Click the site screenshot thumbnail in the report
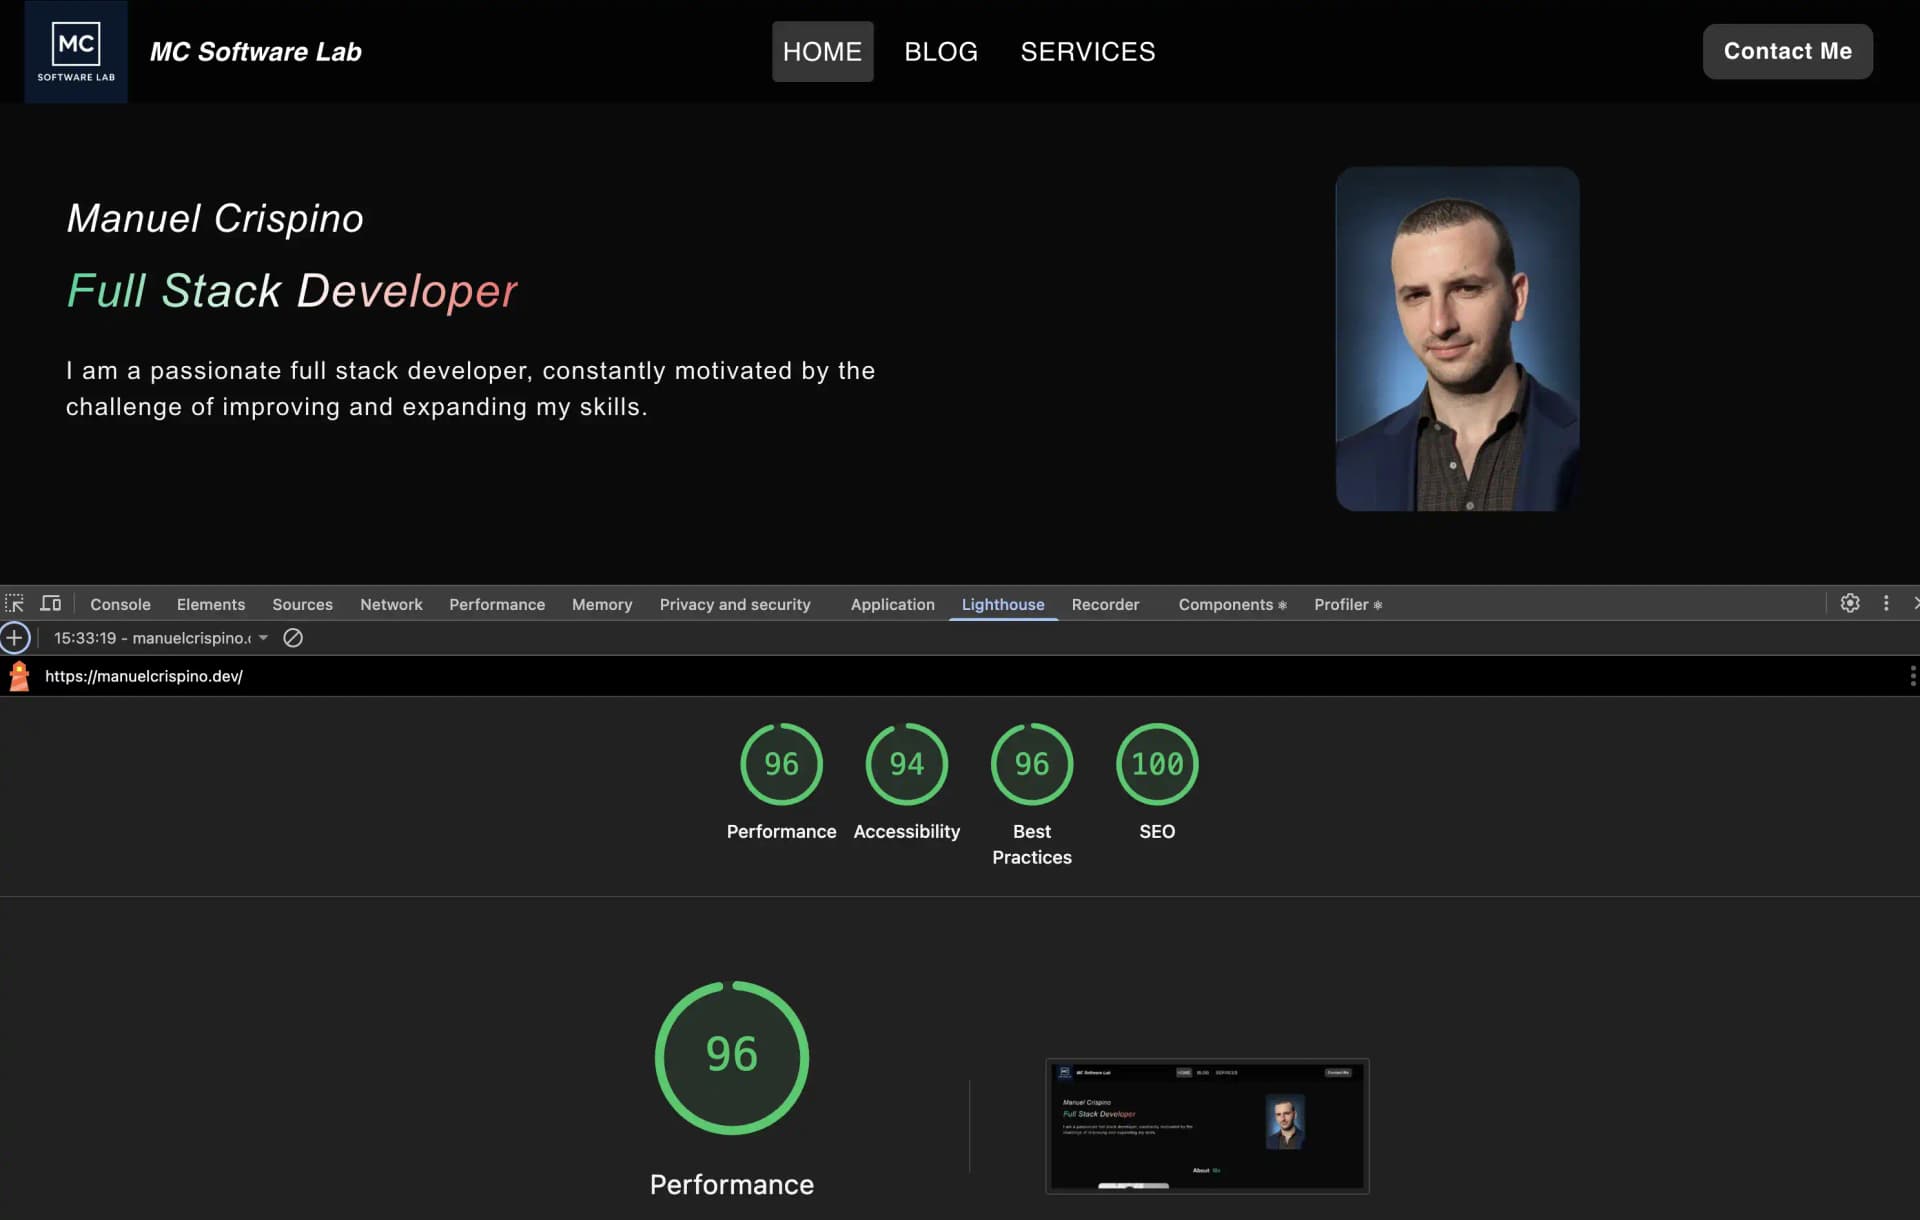Viewport: 1920px width, 1220px height. tap(1206, 1125)
